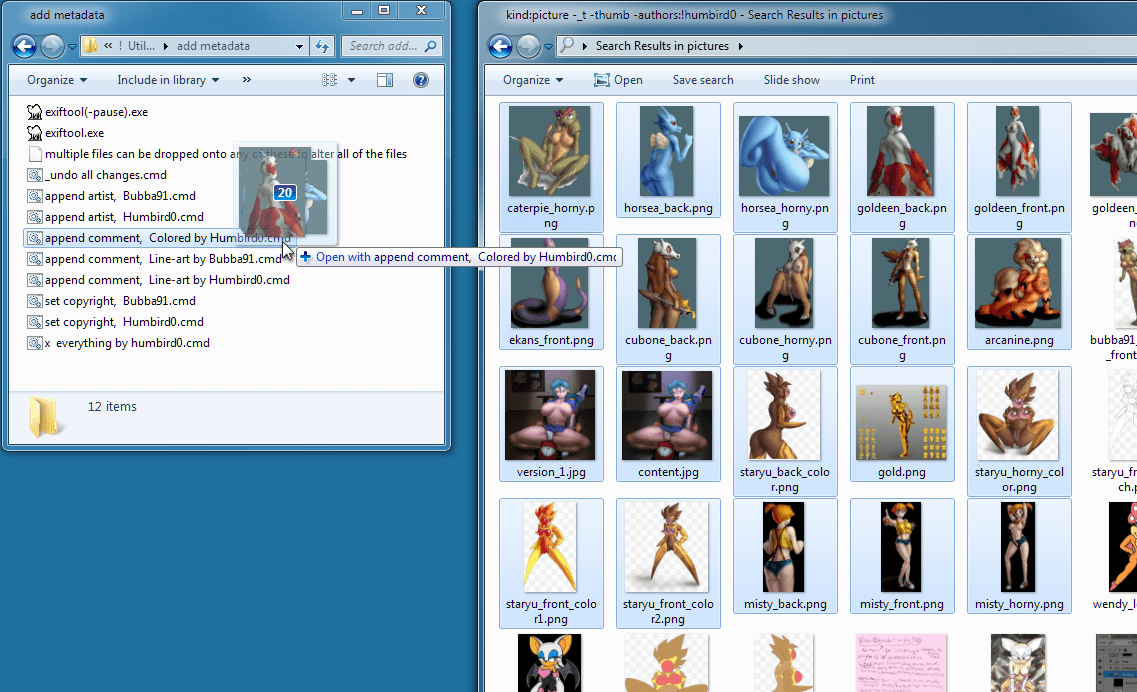1137x692 pixels.
Task: Select the exiftool.exe file icon
Action: pos(35,133)
